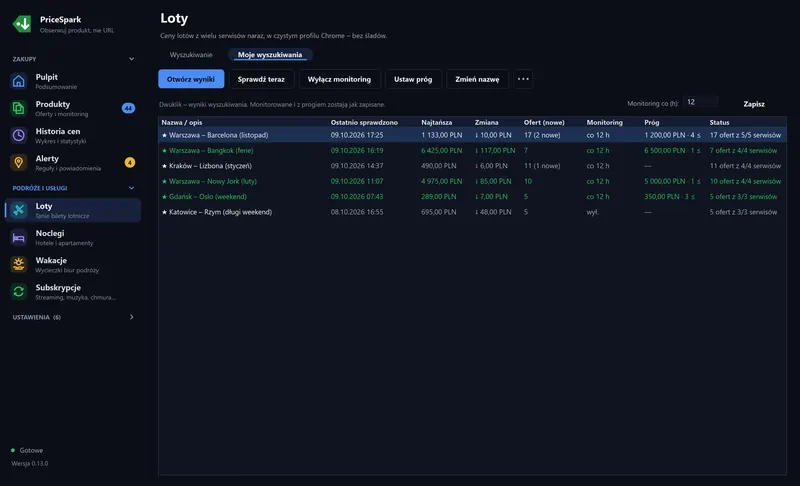Click the 17 (2 nowe) offers cell
800x486 pixels.
click(542, 135)
